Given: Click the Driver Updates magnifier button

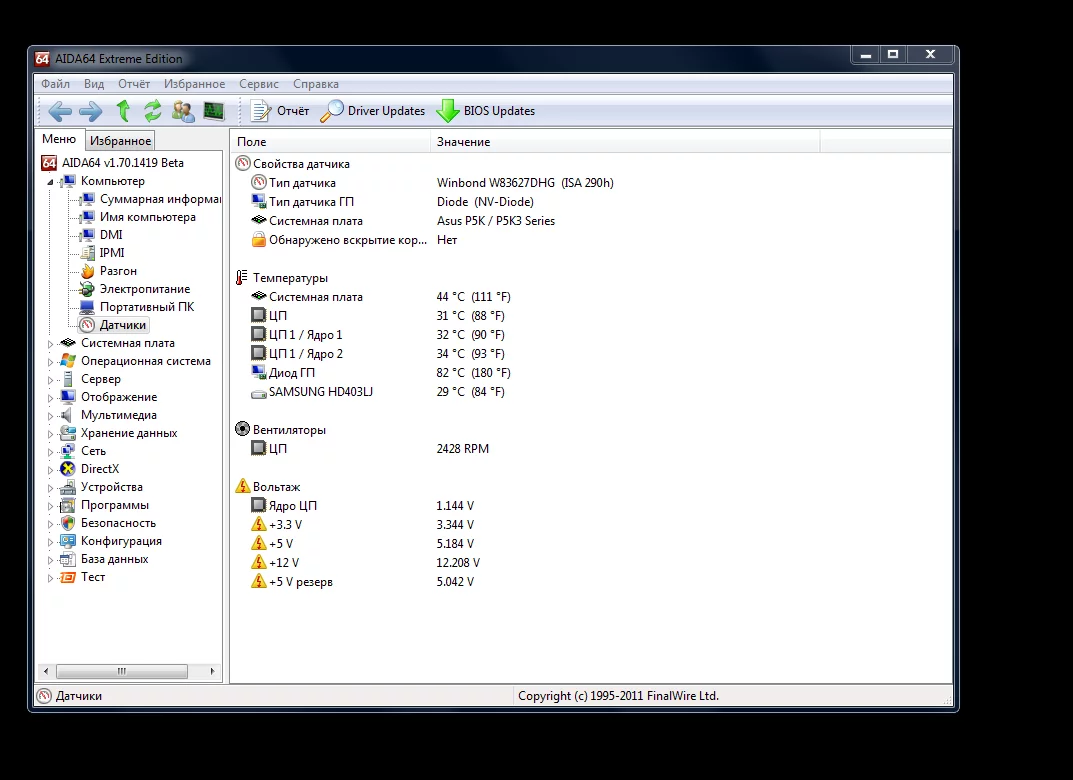Looking at the screenshot, I should coord(373,111).
